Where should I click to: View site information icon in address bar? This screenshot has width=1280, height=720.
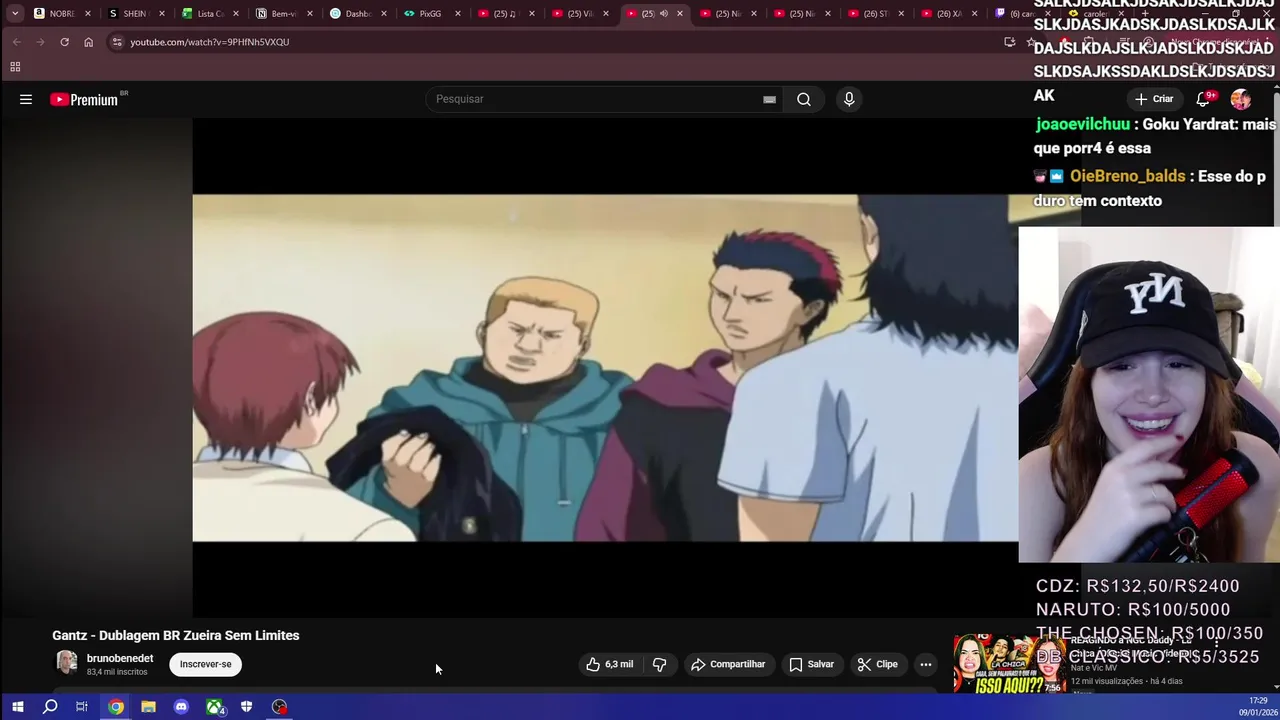(x=117, y=42)
